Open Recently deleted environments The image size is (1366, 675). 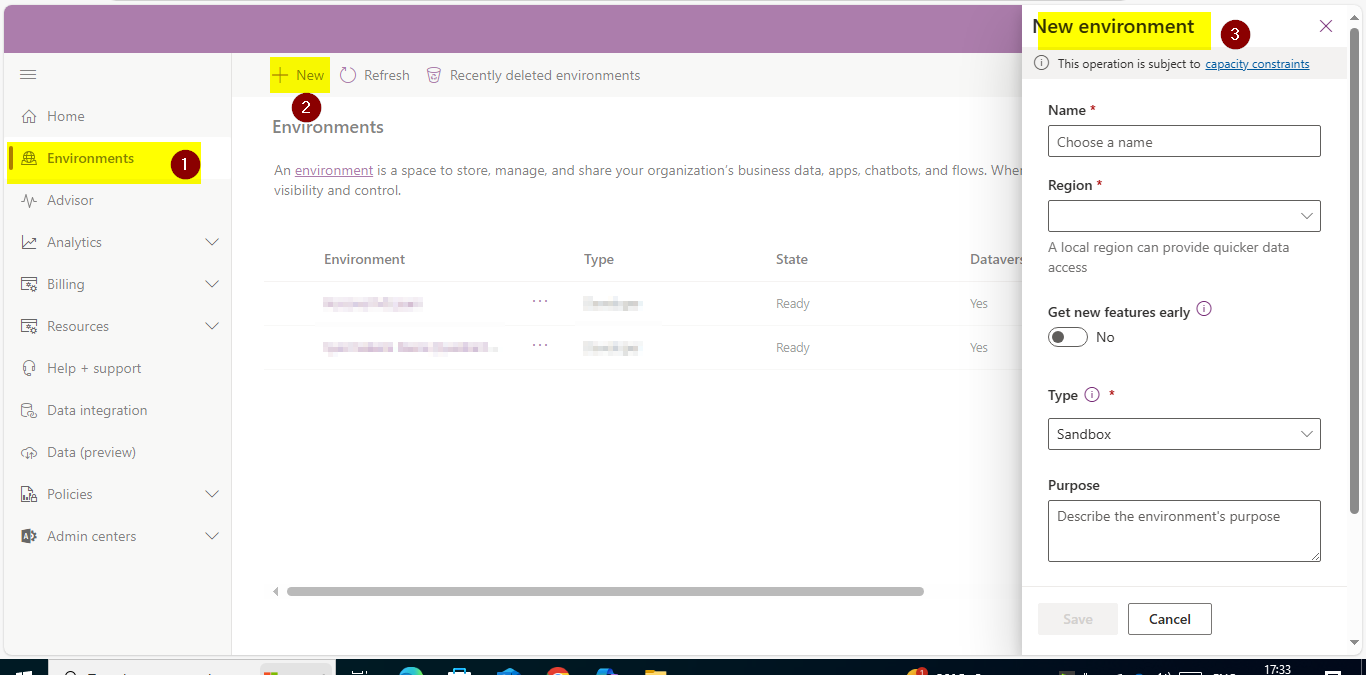533,75
